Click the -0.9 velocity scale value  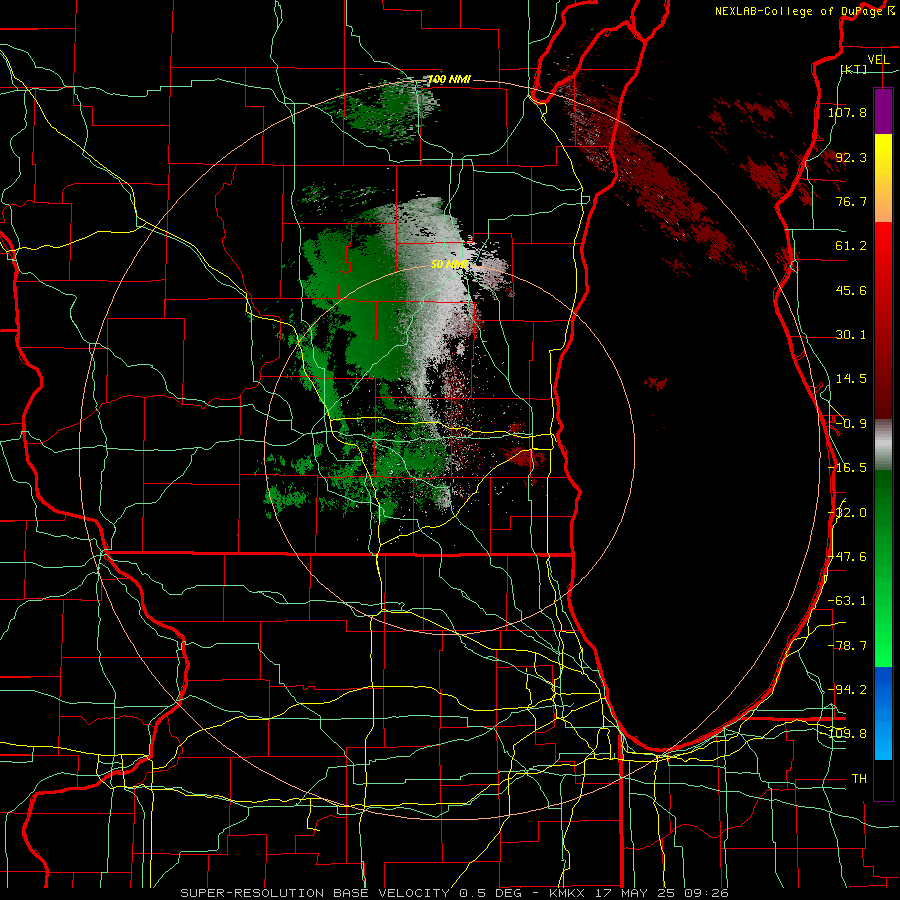851,424
